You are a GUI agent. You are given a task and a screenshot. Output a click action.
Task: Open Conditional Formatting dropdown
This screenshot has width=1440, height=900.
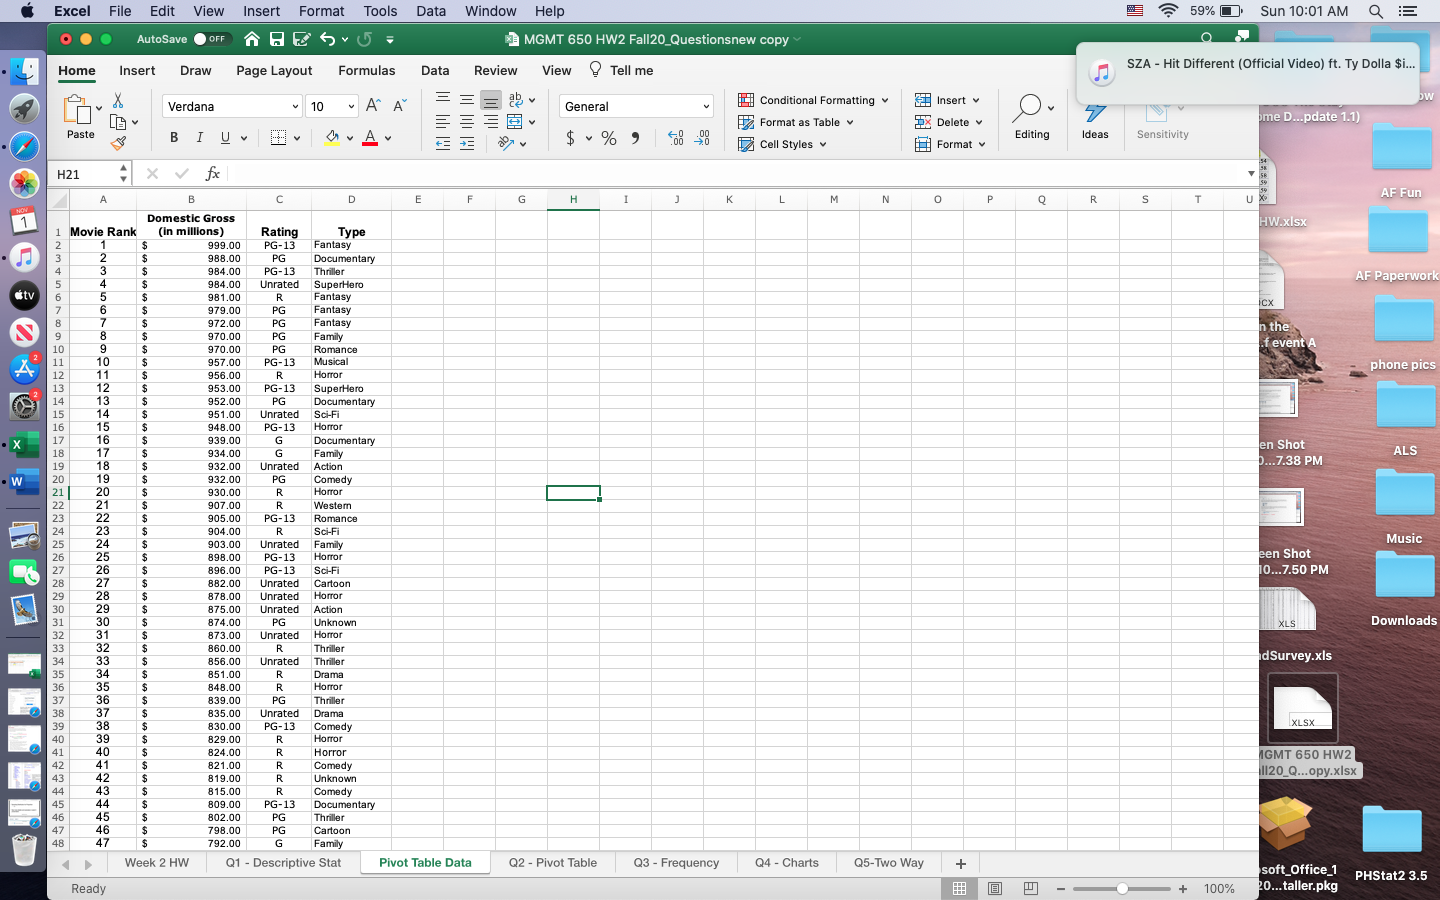pyautogui.click(x=813, y=100)
